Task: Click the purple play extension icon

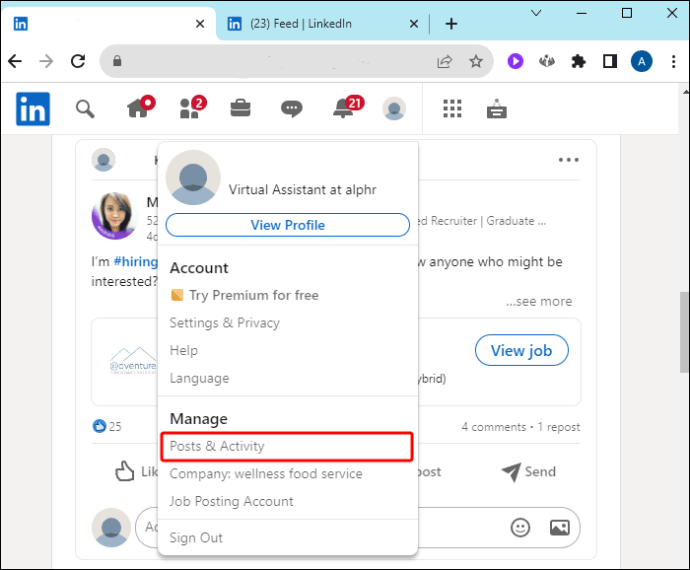Action: click(x=515, y=61)
